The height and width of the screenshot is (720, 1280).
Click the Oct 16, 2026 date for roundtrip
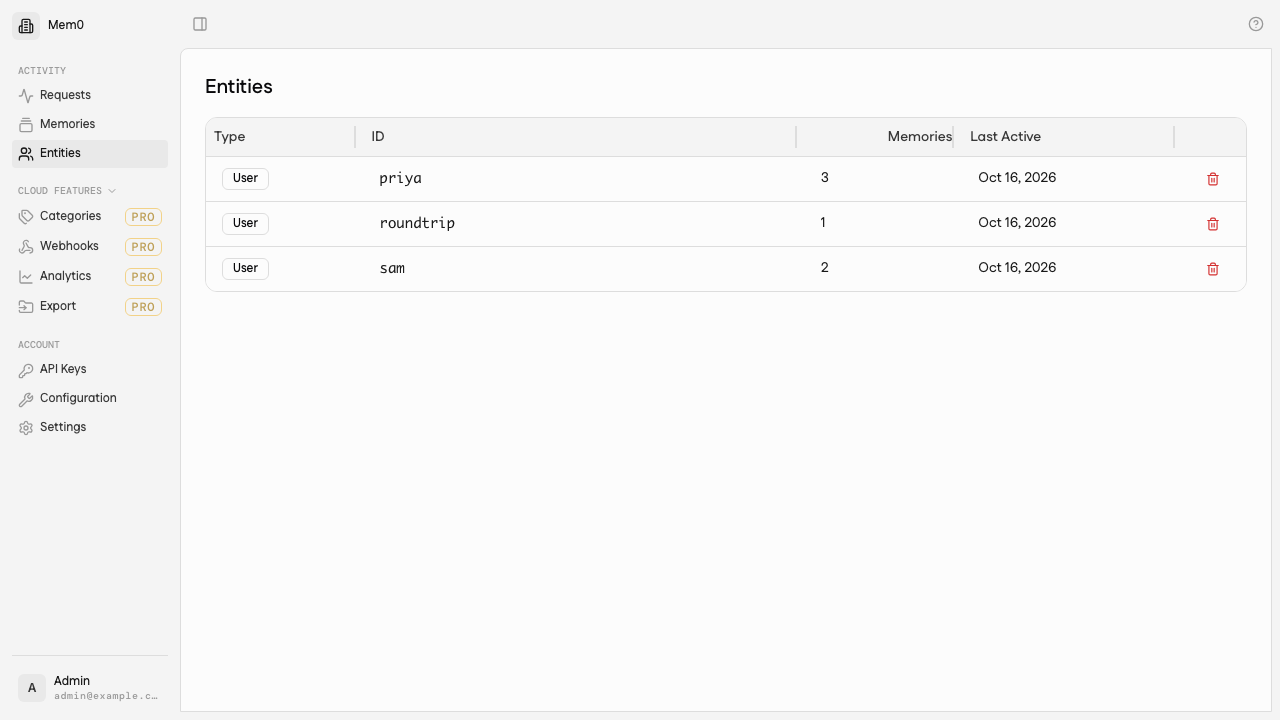tap(1017, 223)
